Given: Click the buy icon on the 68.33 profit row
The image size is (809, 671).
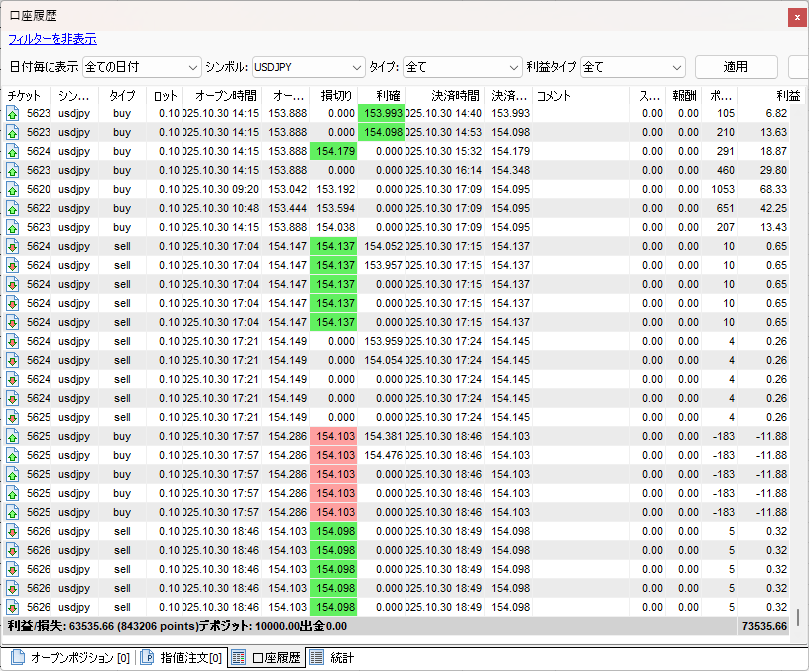Looking at the screenshot, I should point(13,189).
